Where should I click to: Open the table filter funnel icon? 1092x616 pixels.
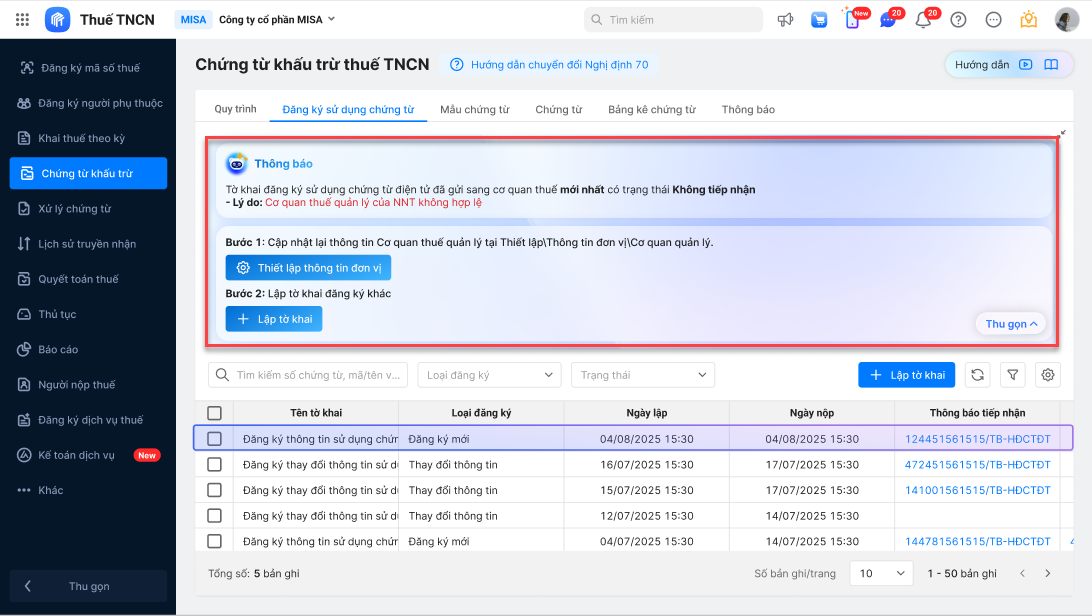[1013, 375]
